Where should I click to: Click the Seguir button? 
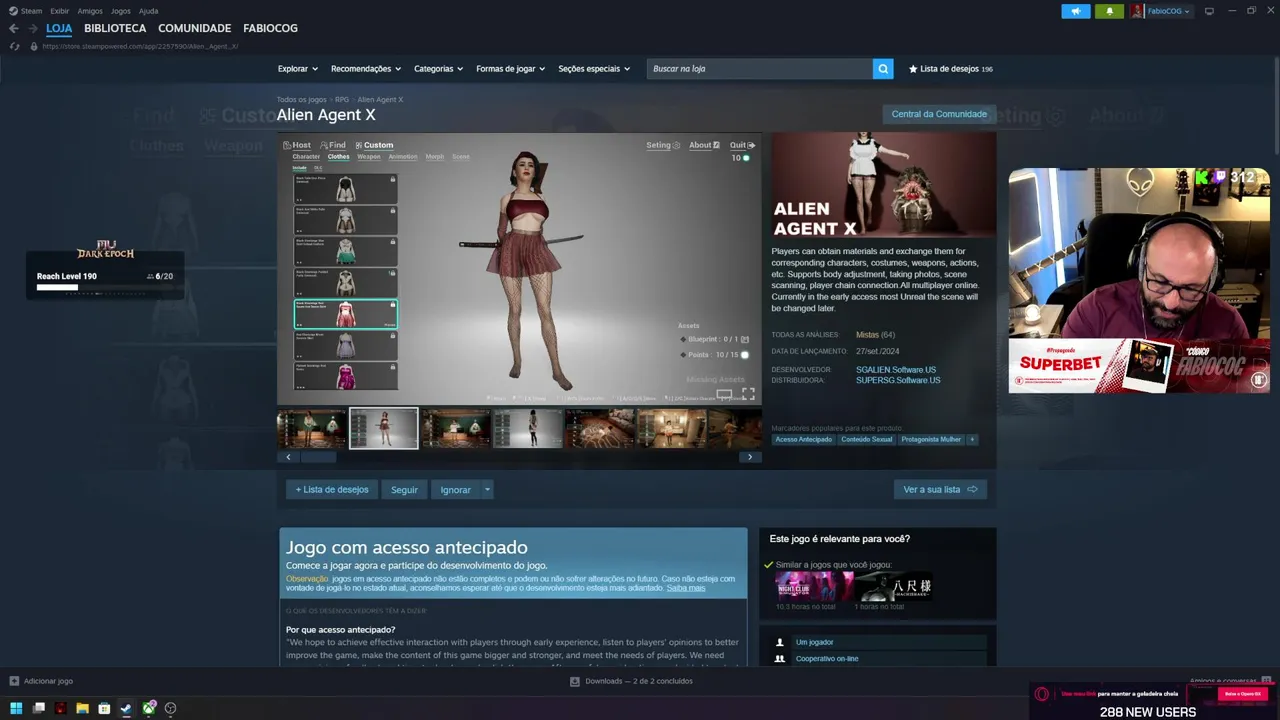click(x=404, y=490)
